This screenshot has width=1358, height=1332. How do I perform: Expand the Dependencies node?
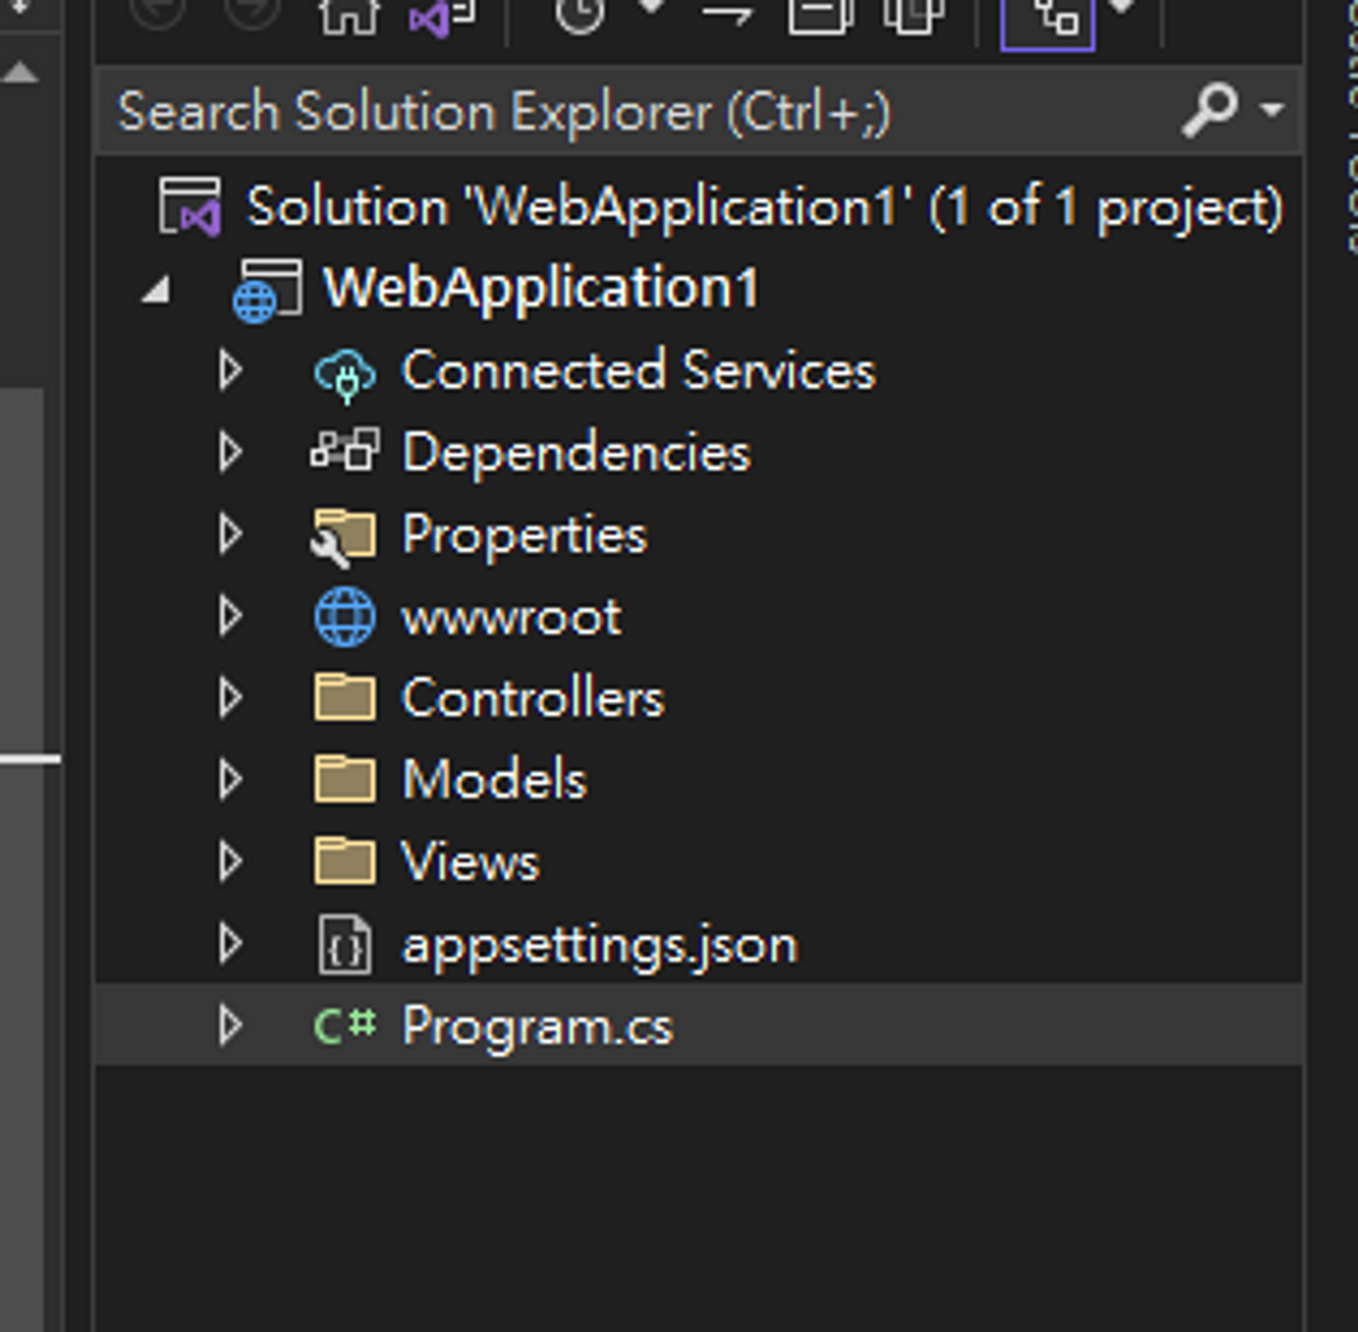click(231, 452)
